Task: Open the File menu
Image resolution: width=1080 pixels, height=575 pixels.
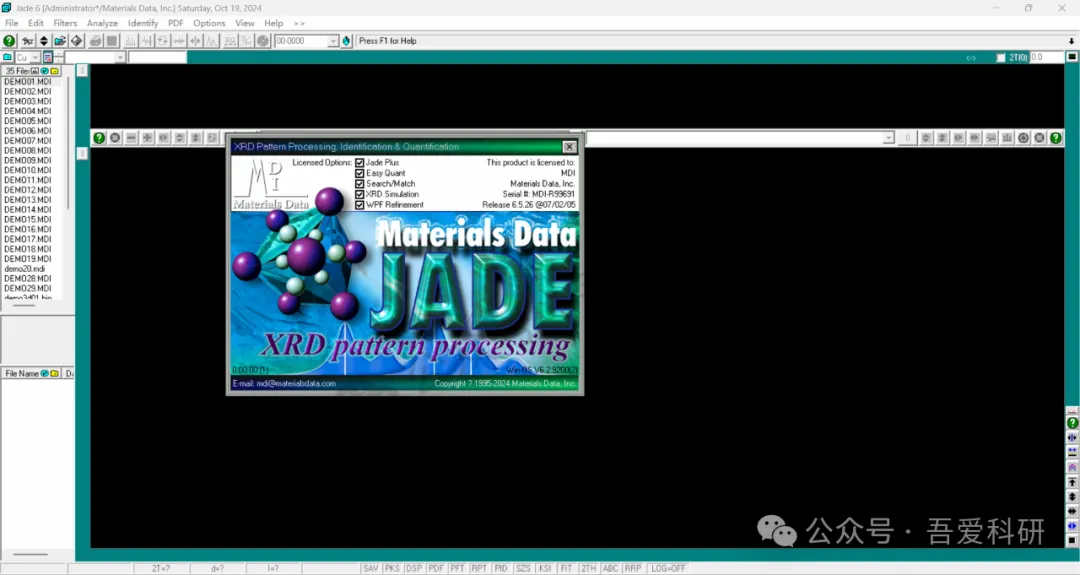Action: point(12,23)
